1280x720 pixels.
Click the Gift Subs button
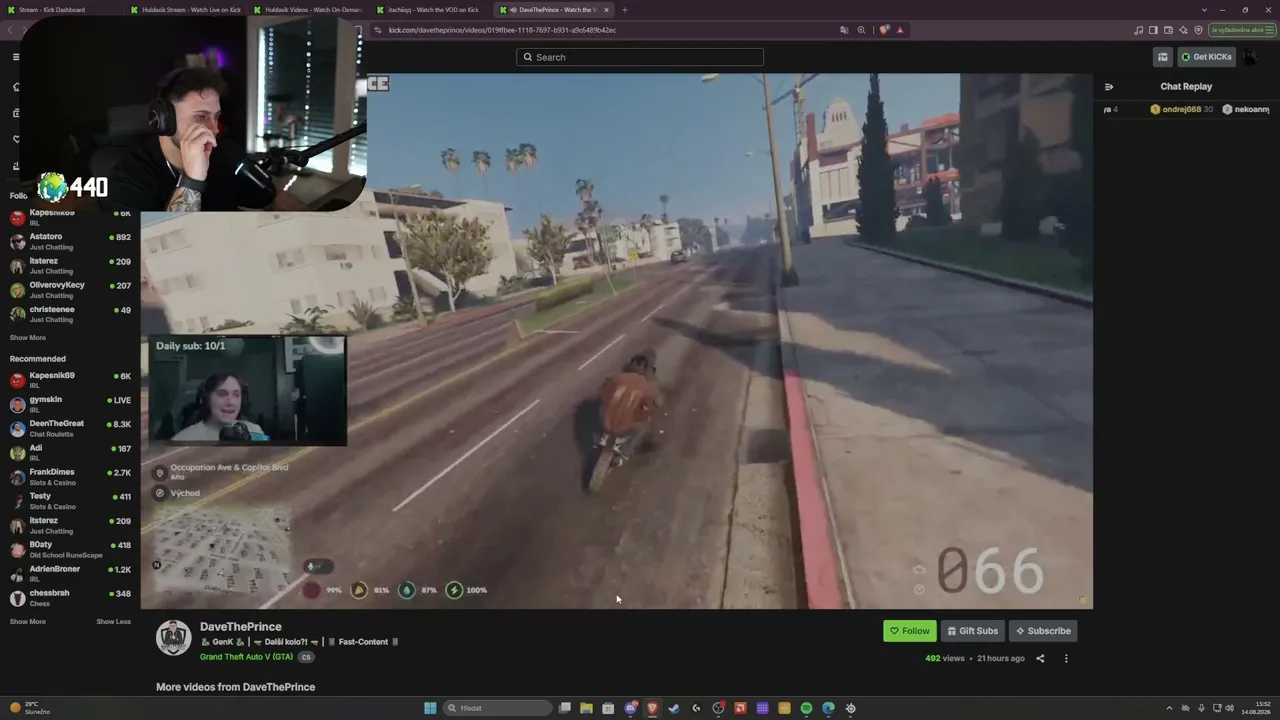(x=972, y=631)
